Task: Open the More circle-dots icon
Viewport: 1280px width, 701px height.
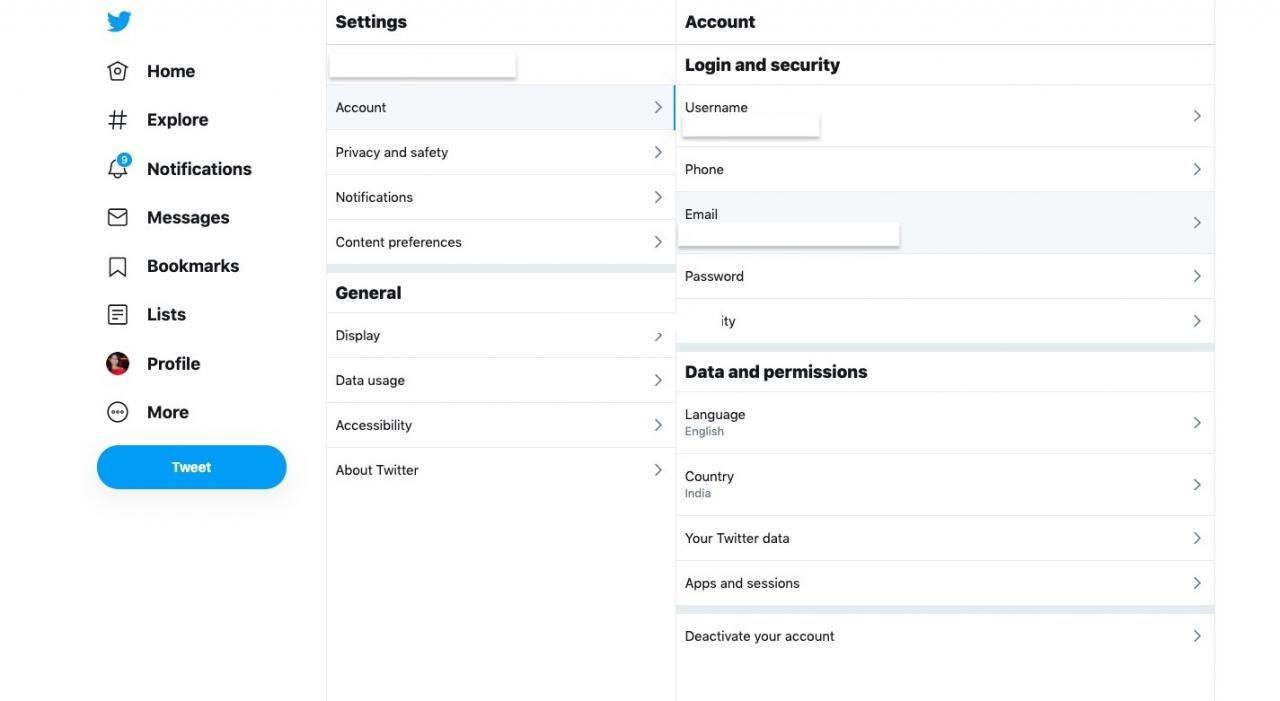Action: pos(118,412)
